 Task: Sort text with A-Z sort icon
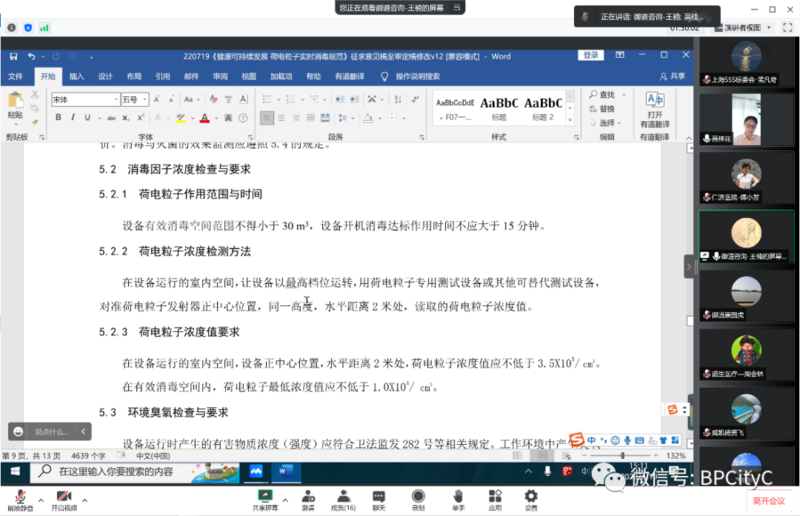click(x=398, y=99)
